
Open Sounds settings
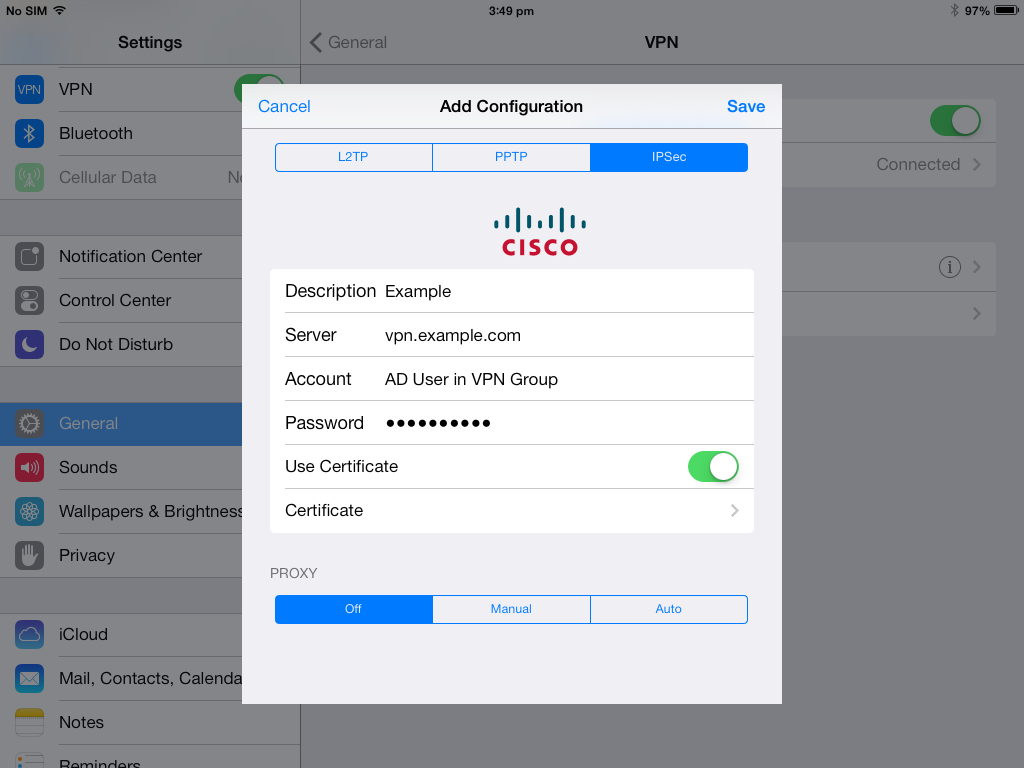[x=121, y=468]
